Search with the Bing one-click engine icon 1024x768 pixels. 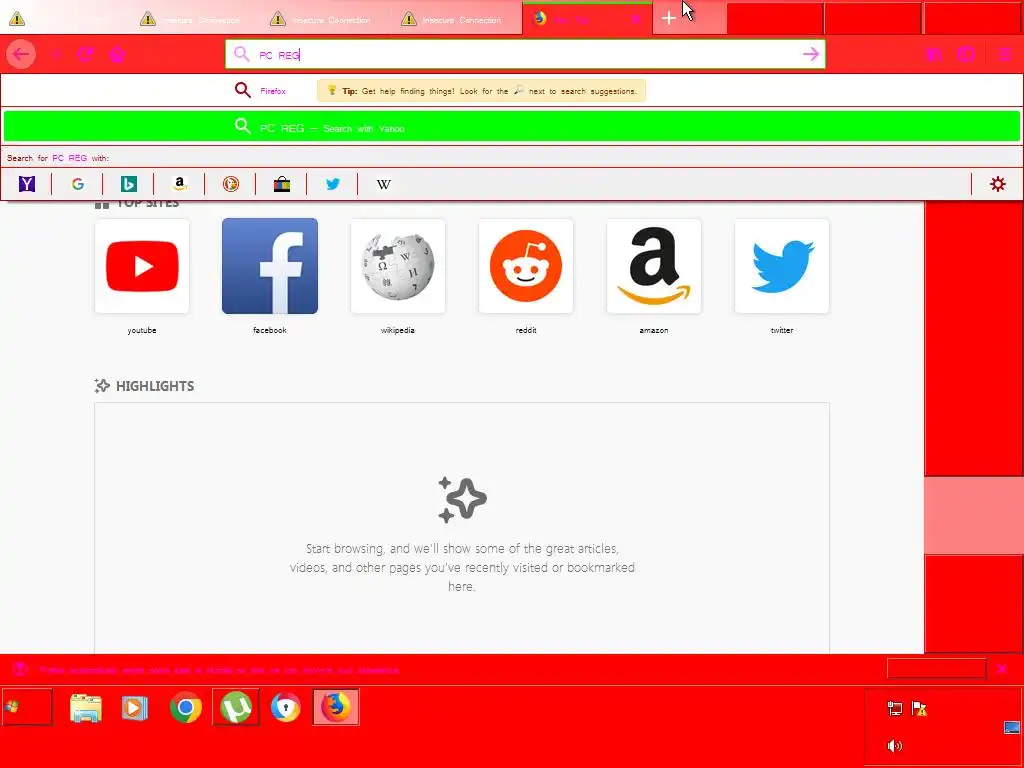point(129,184)
